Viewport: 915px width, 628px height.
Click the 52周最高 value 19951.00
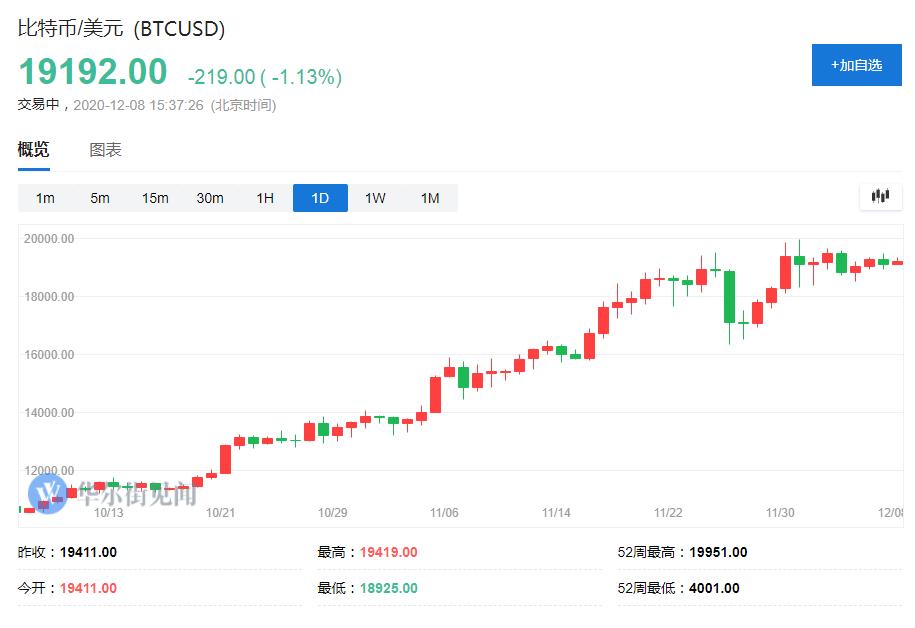pos(718,552)
